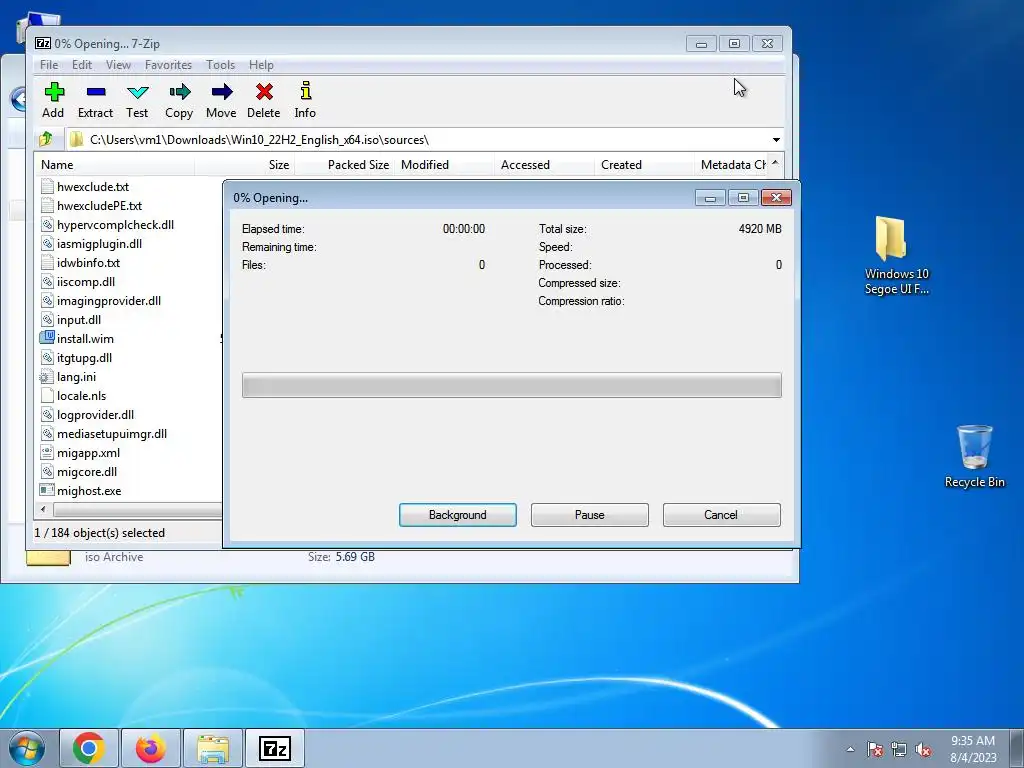This screenshot has width=1024, height=768.
Task: Click the Cancel button
Action: 722,515
